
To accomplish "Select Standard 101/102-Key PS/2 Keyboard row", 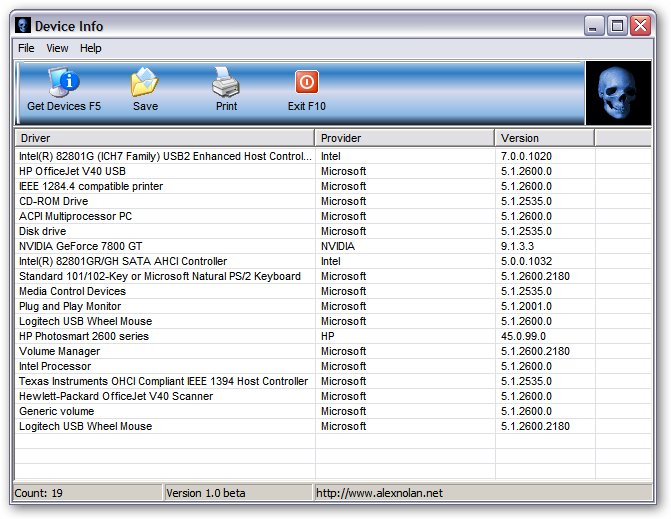I will [x=333, y=276].
